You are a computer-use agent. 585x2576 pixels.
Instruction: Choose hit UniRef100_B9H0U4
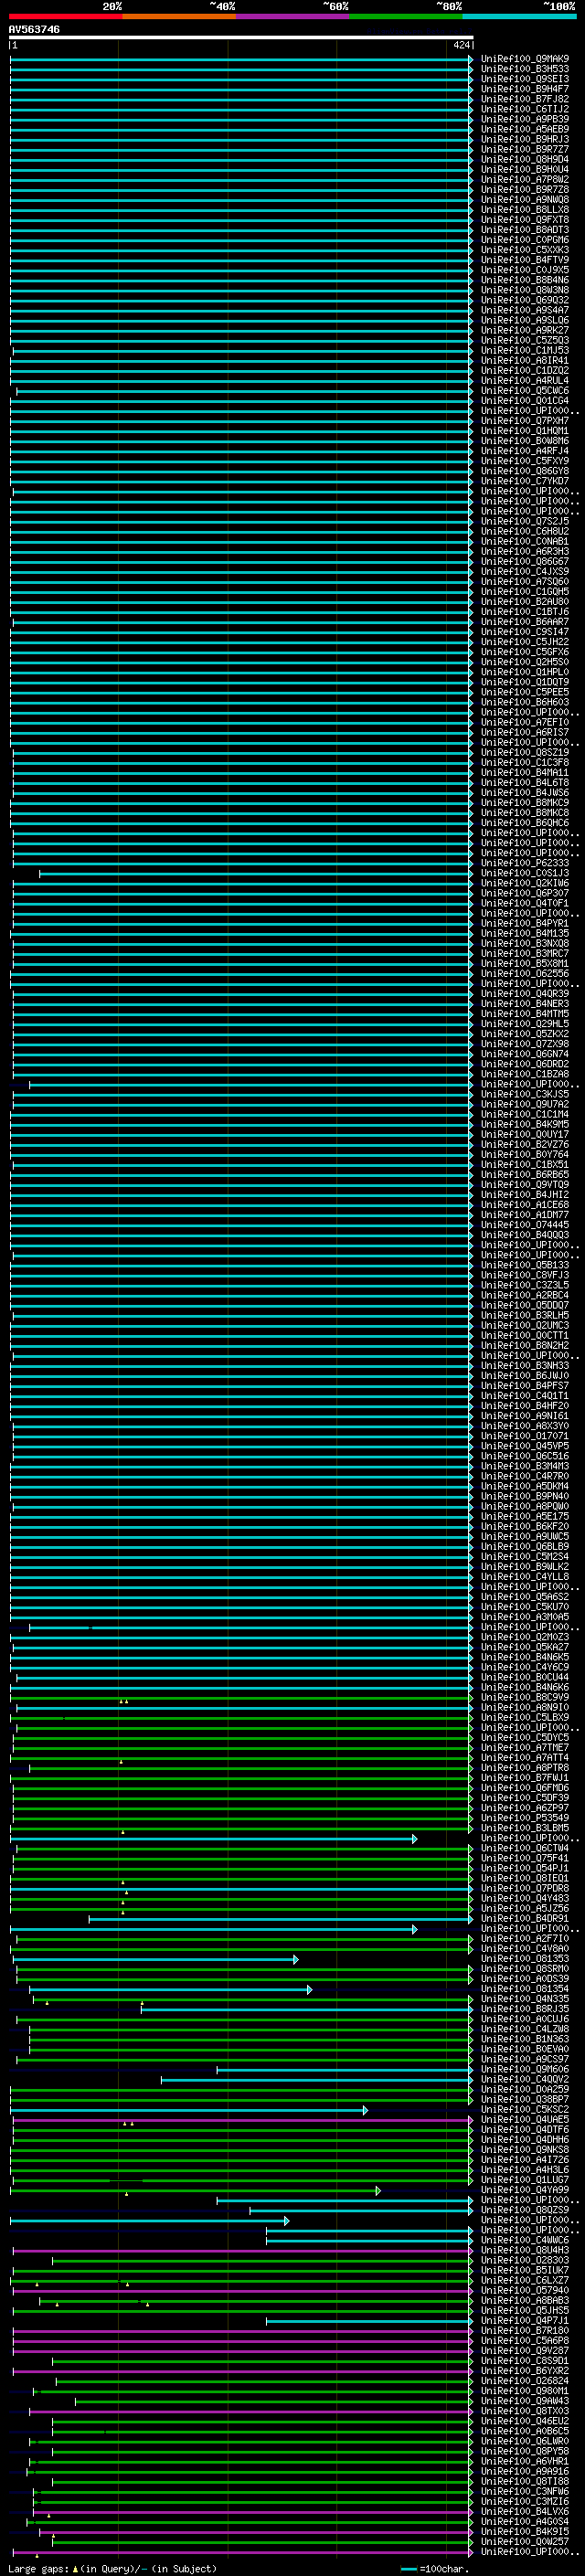524,169
